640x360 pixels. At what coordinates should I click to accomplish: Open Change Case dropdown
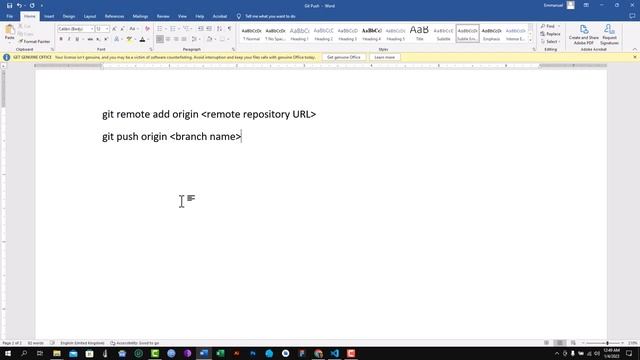pyautogui.click(x=133, y=29)
